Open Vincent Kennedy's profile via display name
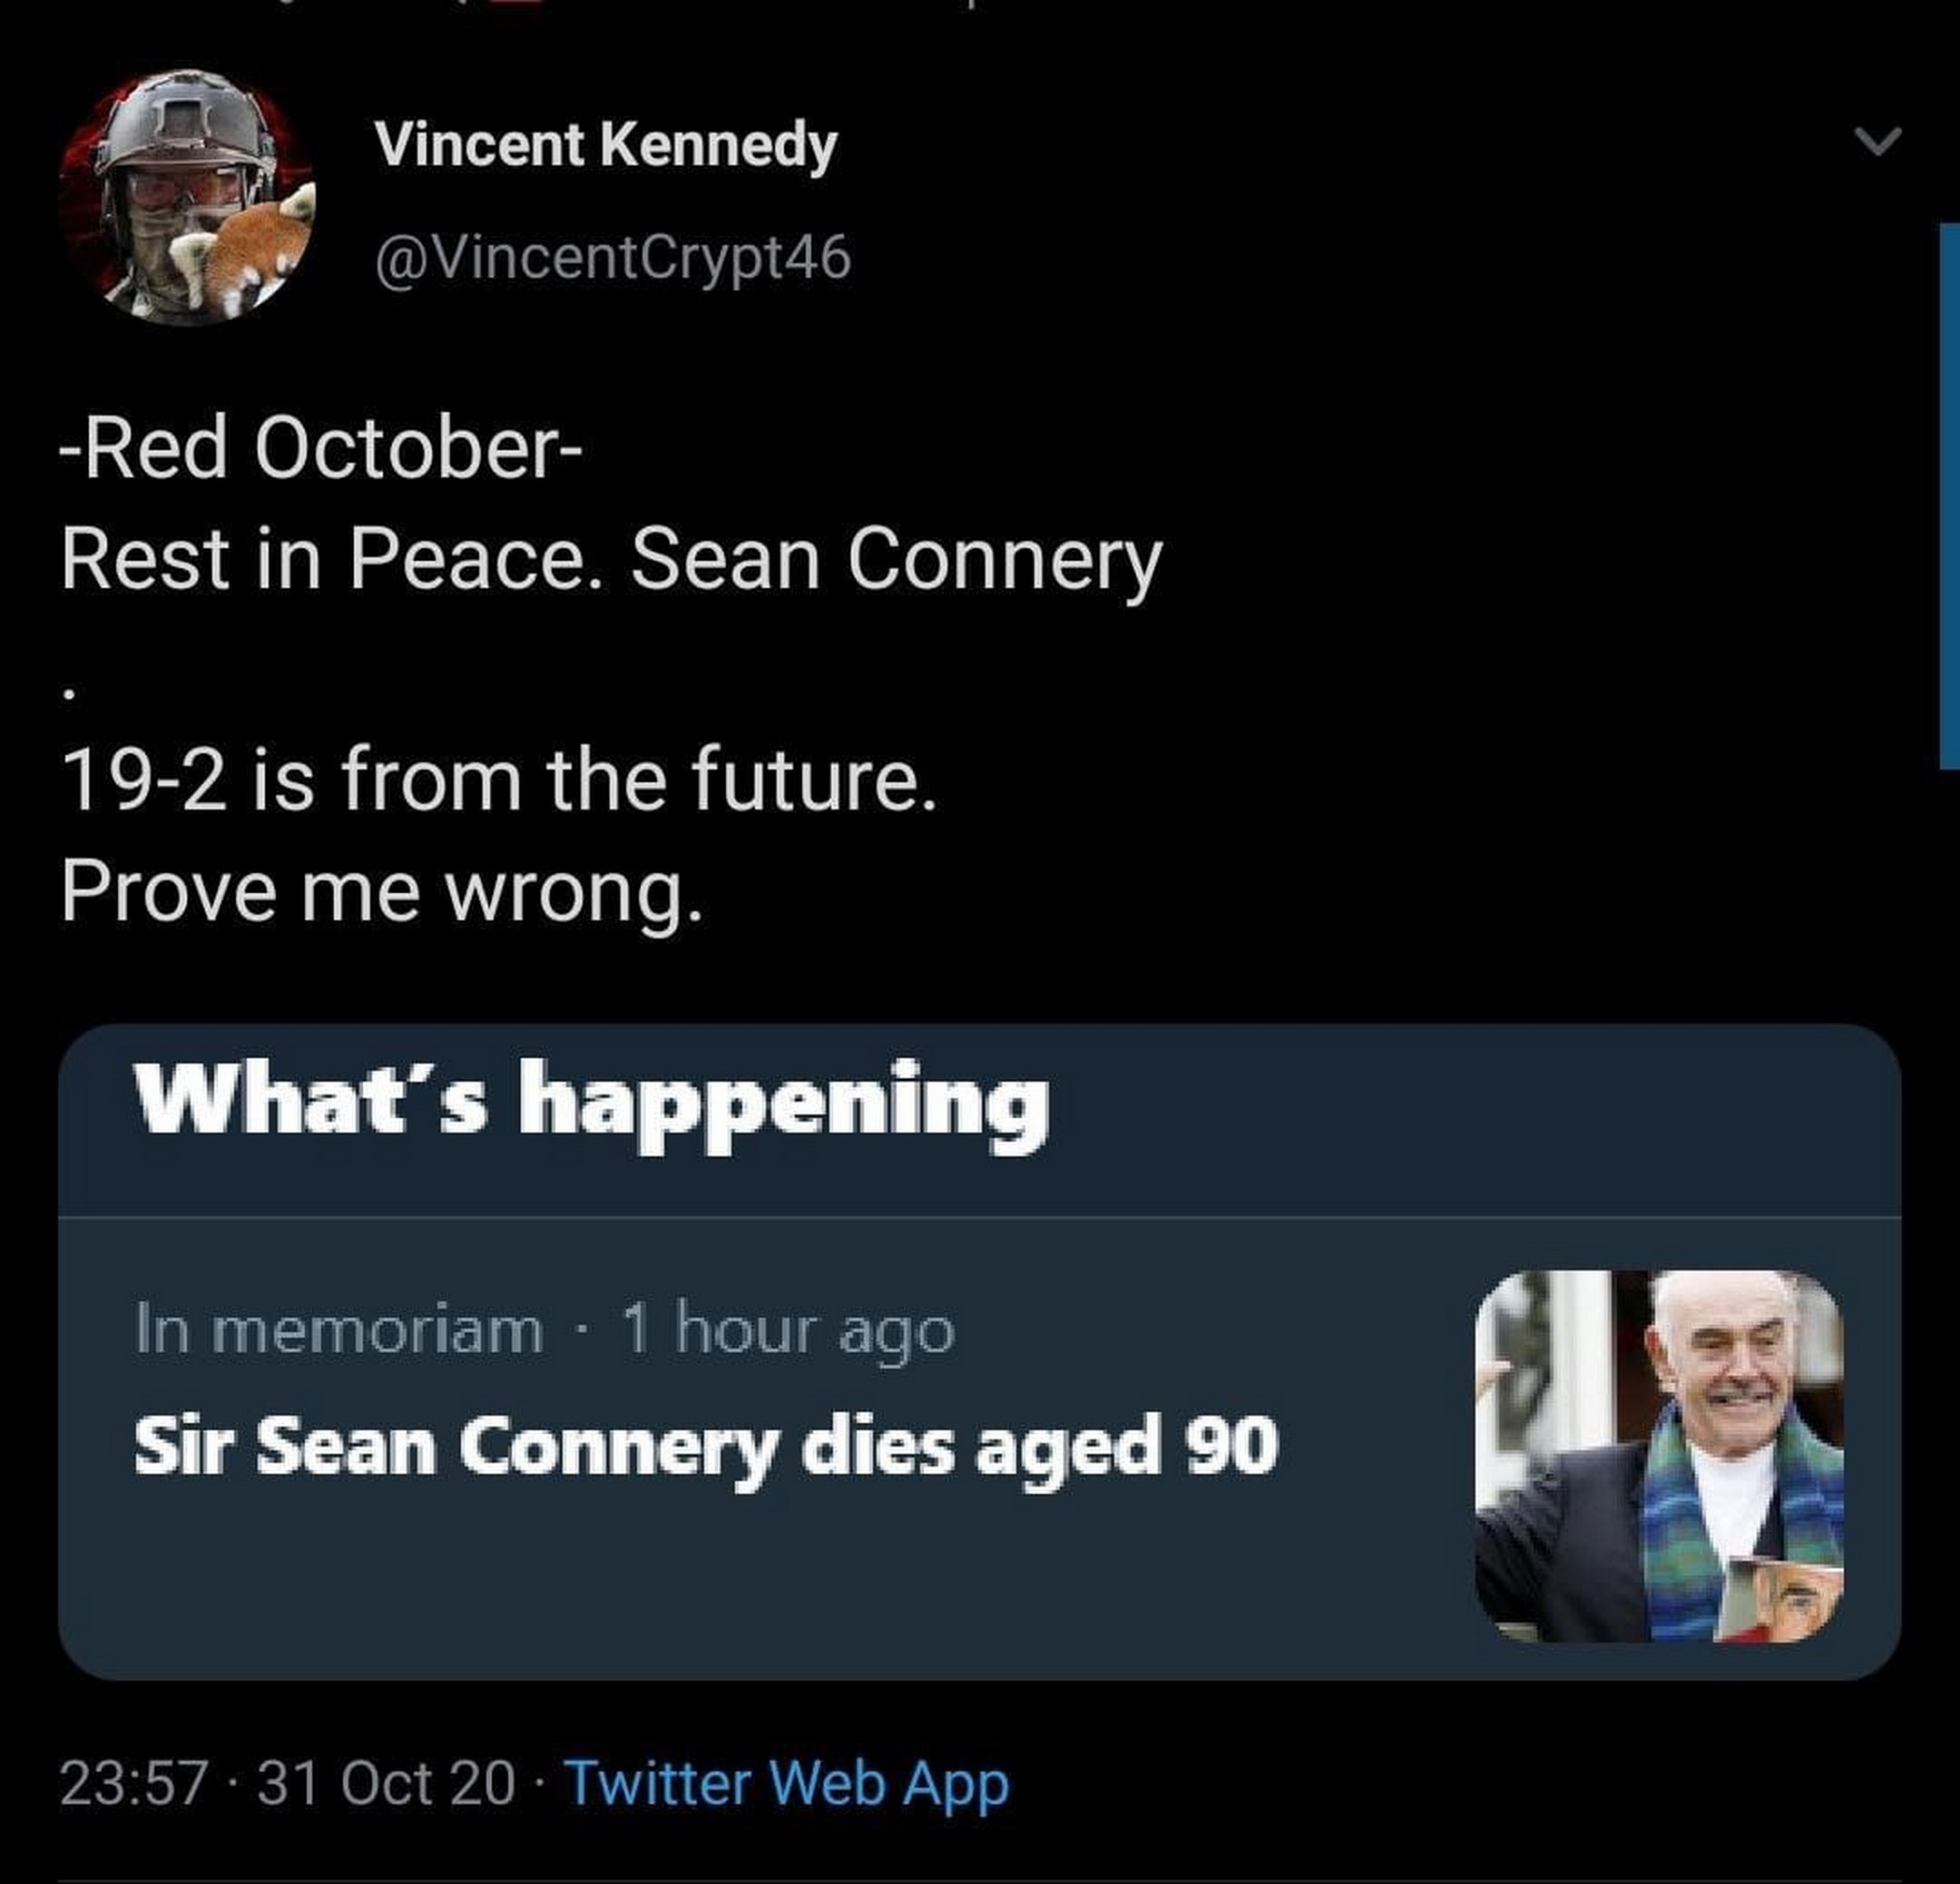This screenshot has height=1884, width=1960. [606, 146]
